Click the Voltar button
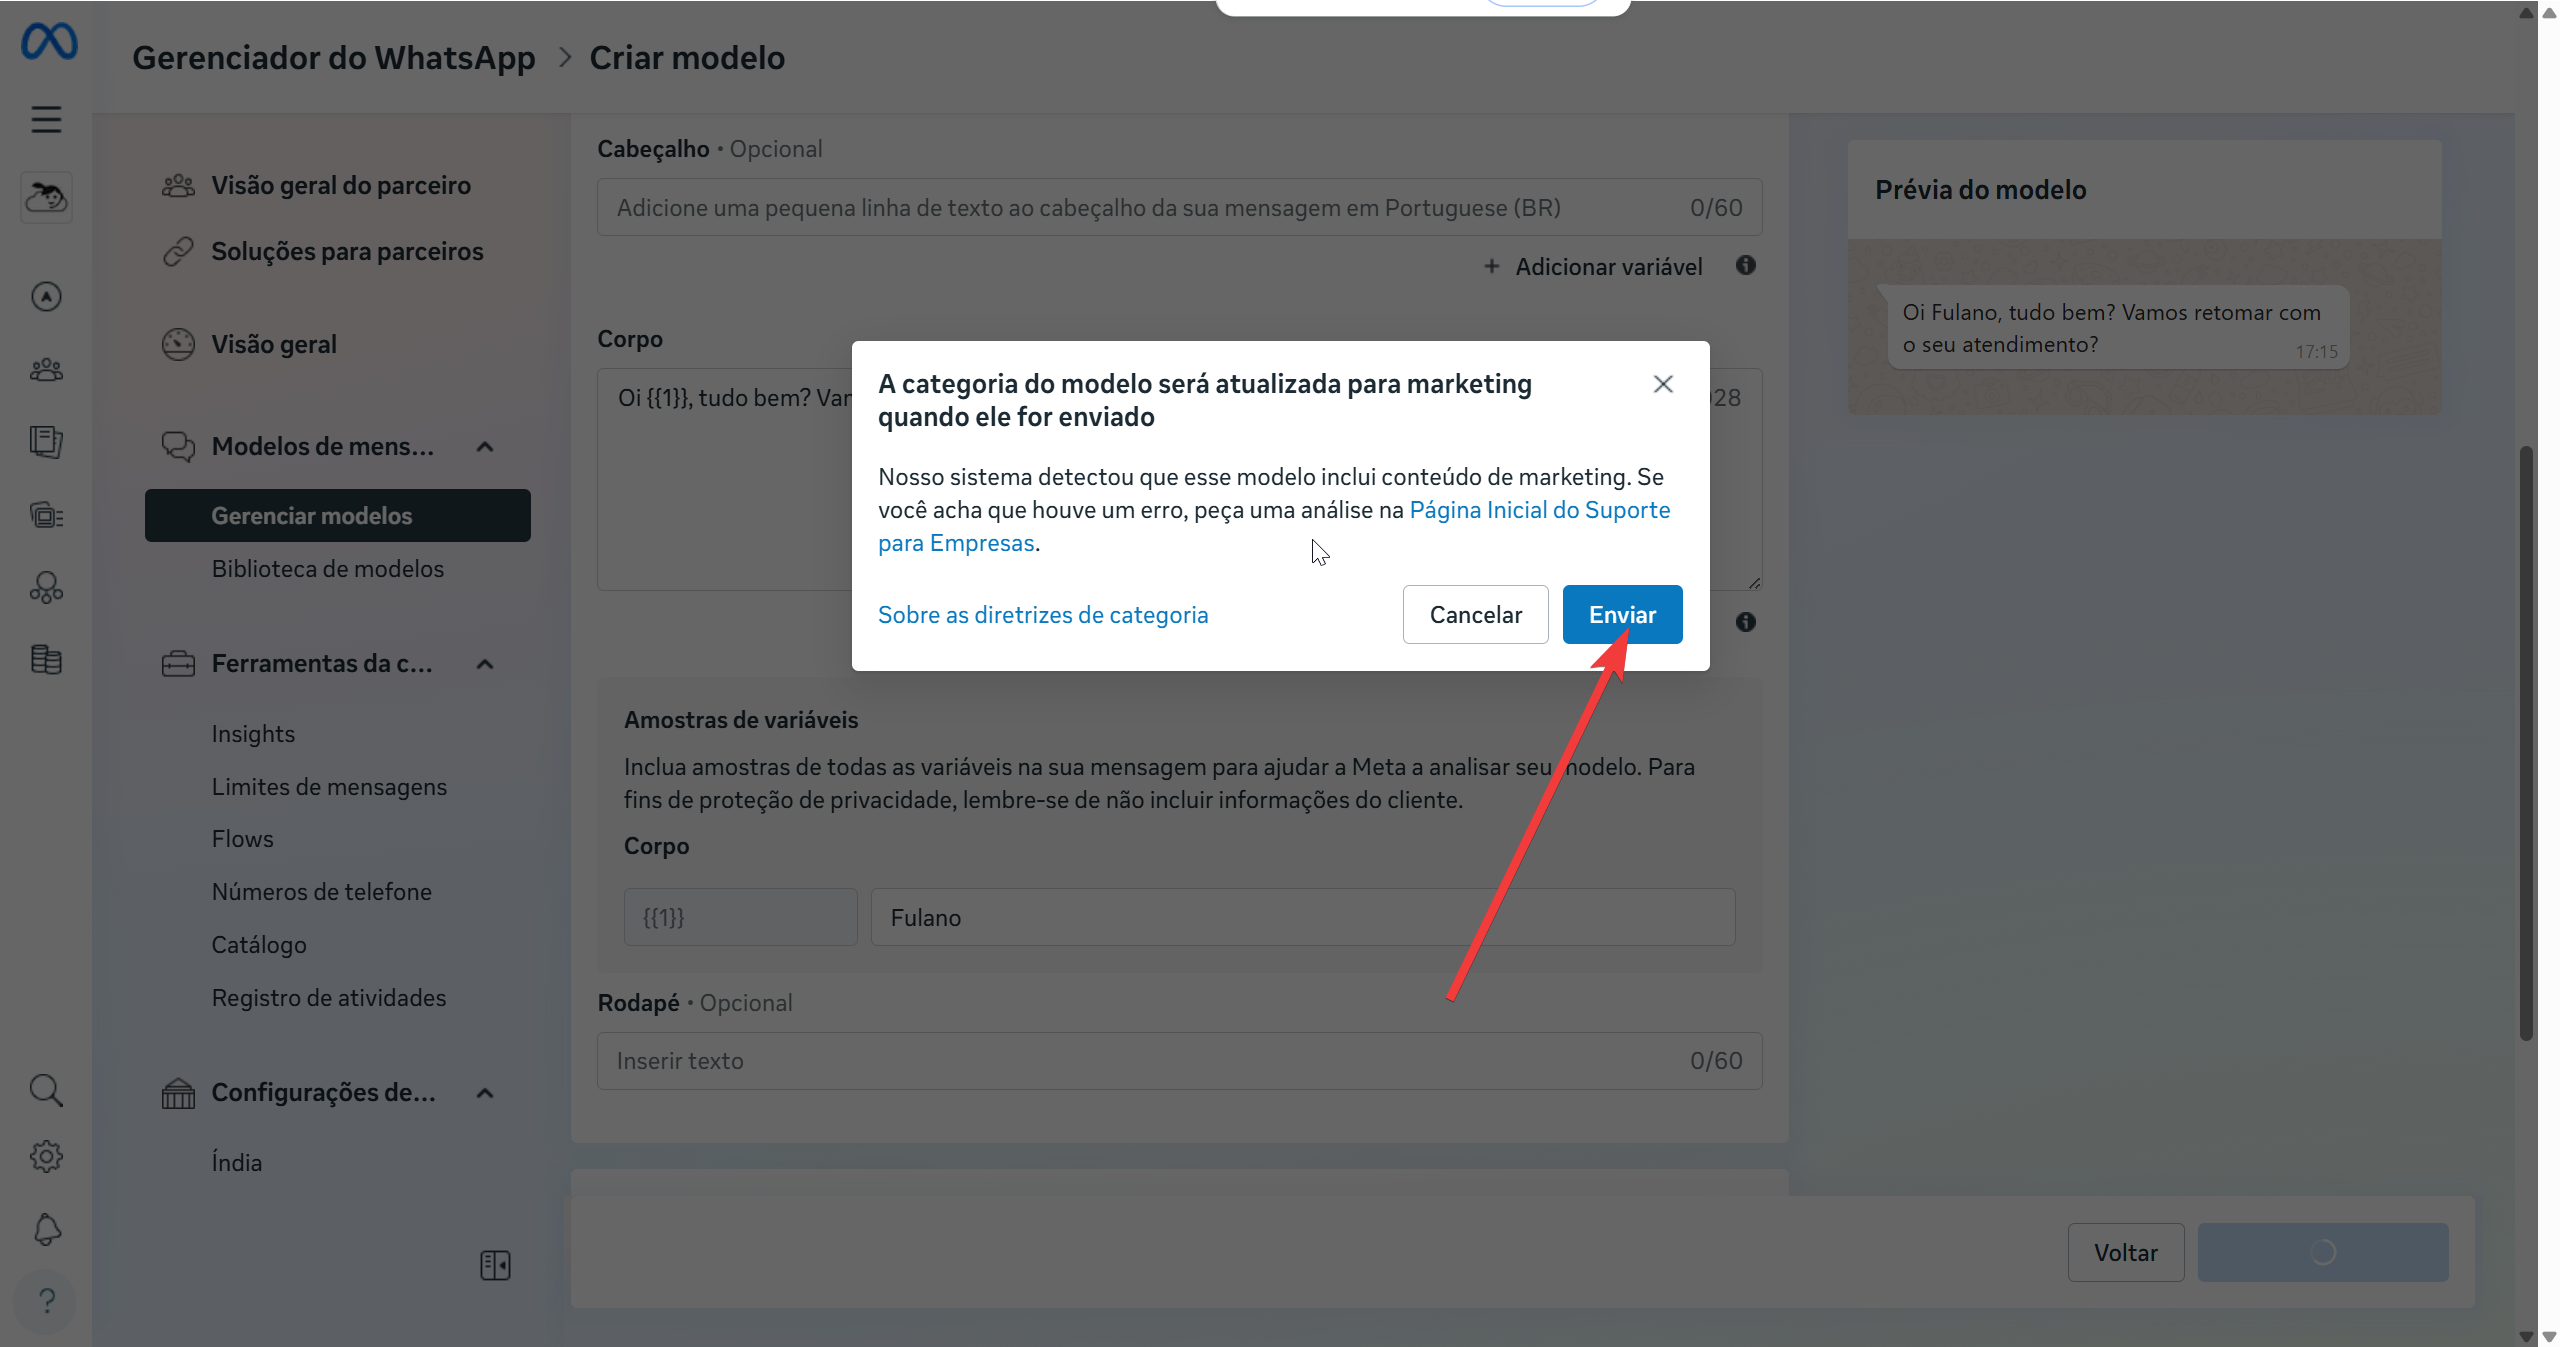Image resolution: width=2560 pixels, height=1347 pixels. pyautogui.click(x=2126, y=1253)
